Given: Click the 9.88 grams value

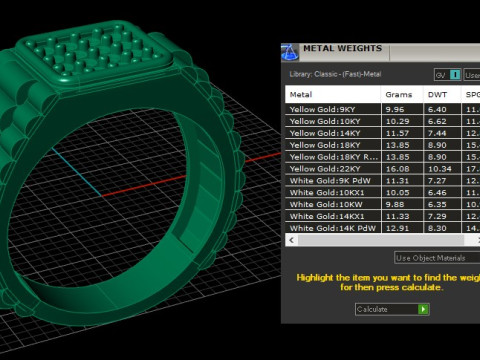Looking at the screenshot, I should tap(395, 205).
